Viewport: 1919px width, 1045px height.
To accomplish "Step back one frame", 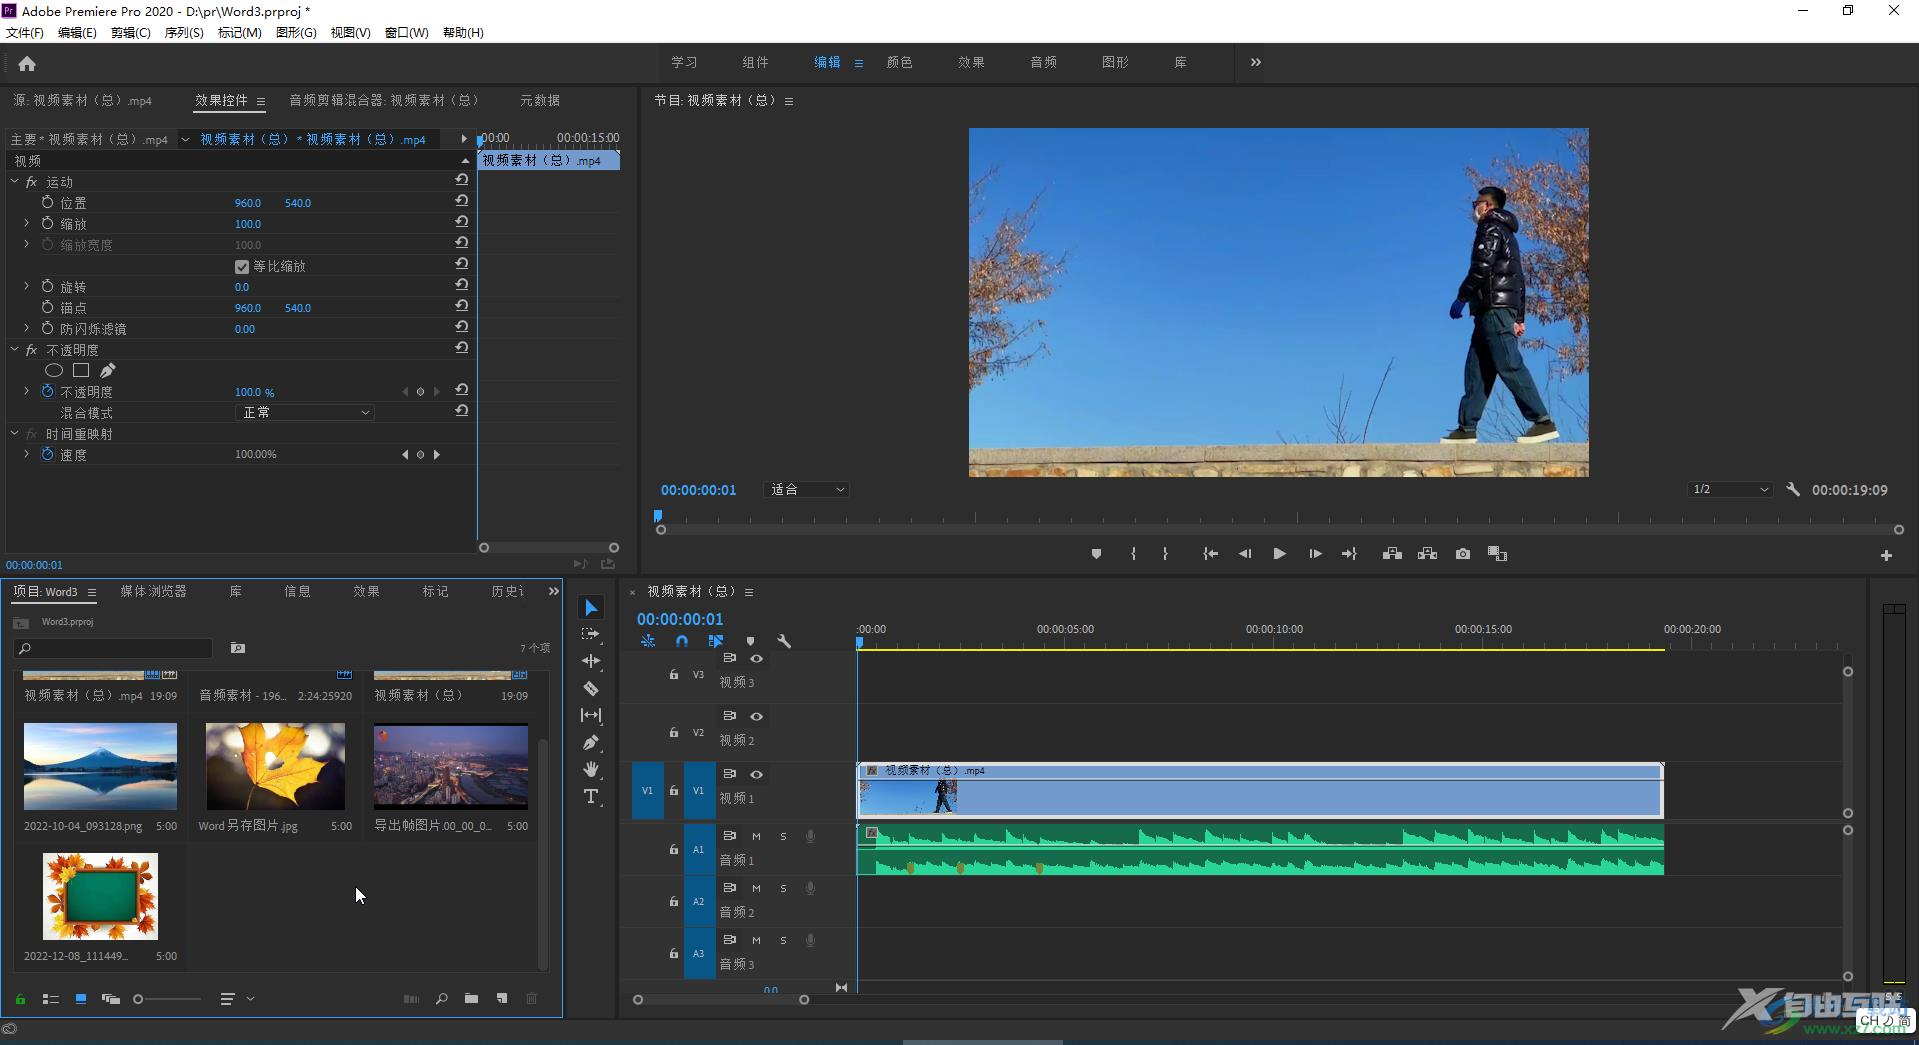I will [1245, 554].
